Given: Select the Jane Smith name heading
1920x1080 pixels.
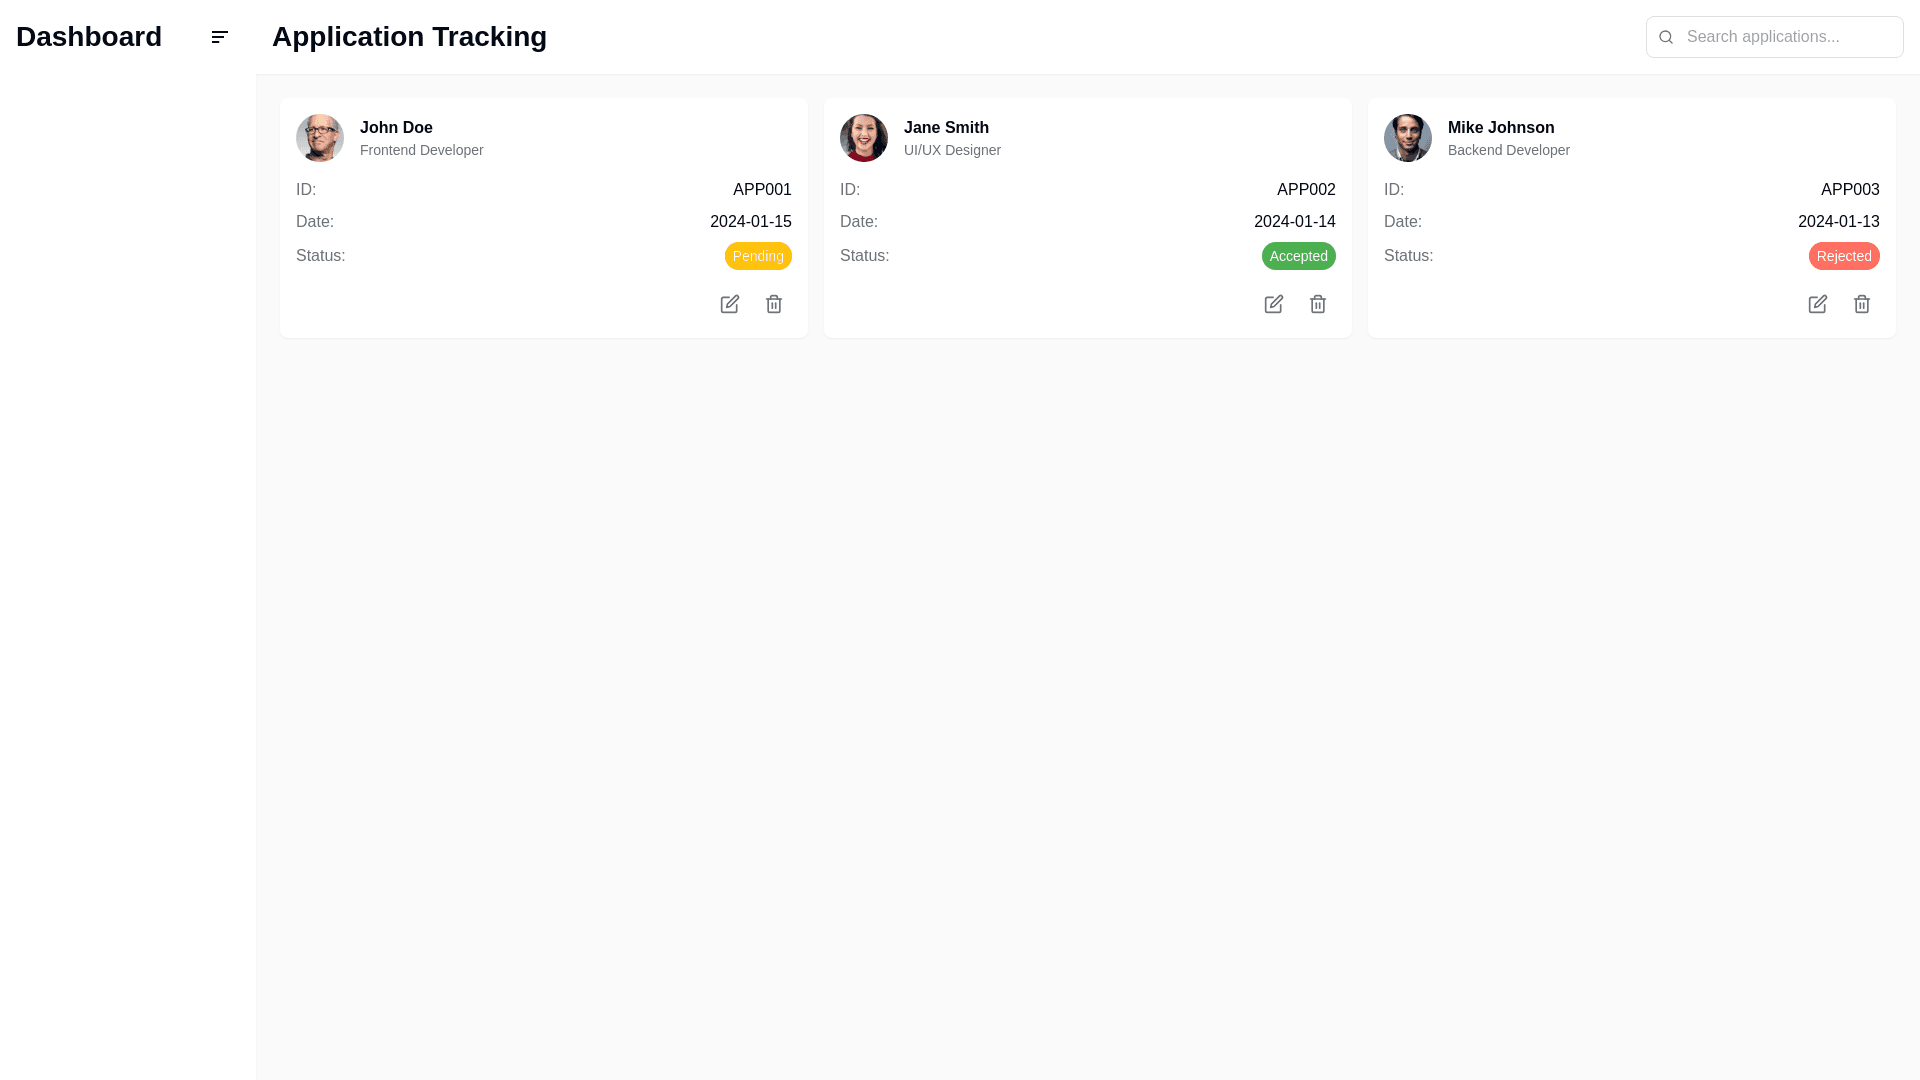Looking at the screenshot, I should coord(946,128).
